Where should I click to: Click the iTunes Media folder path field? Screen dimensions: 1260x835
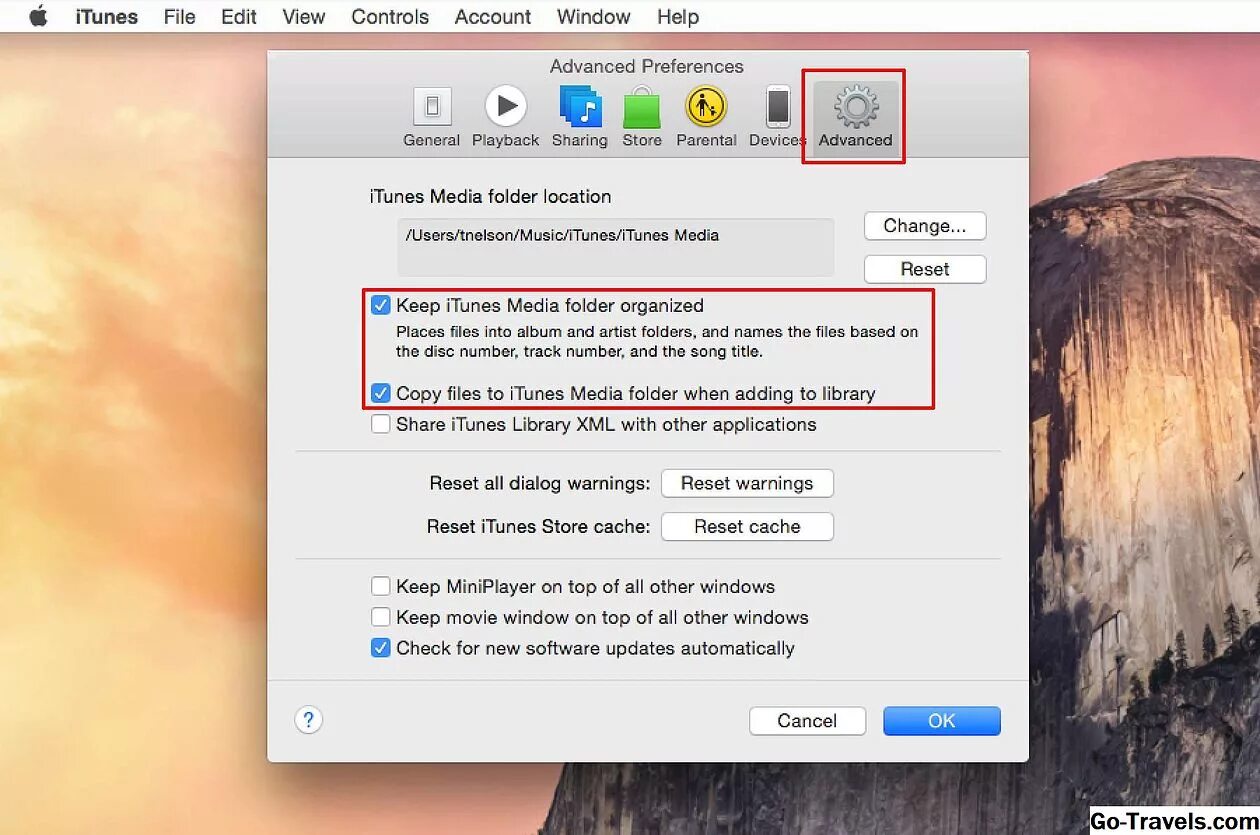(x=616, y=247)
